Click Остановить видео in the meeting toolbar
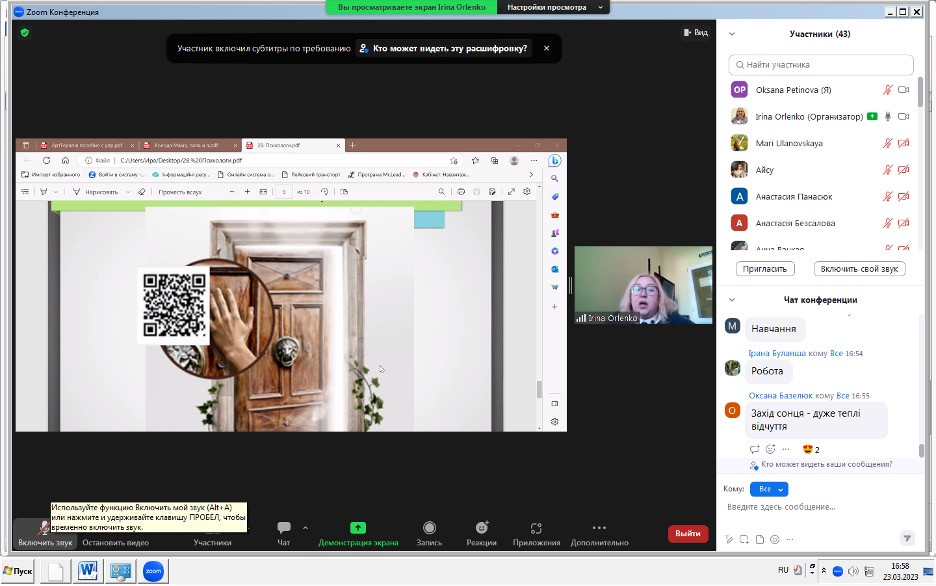 click(x=115, y=542)
